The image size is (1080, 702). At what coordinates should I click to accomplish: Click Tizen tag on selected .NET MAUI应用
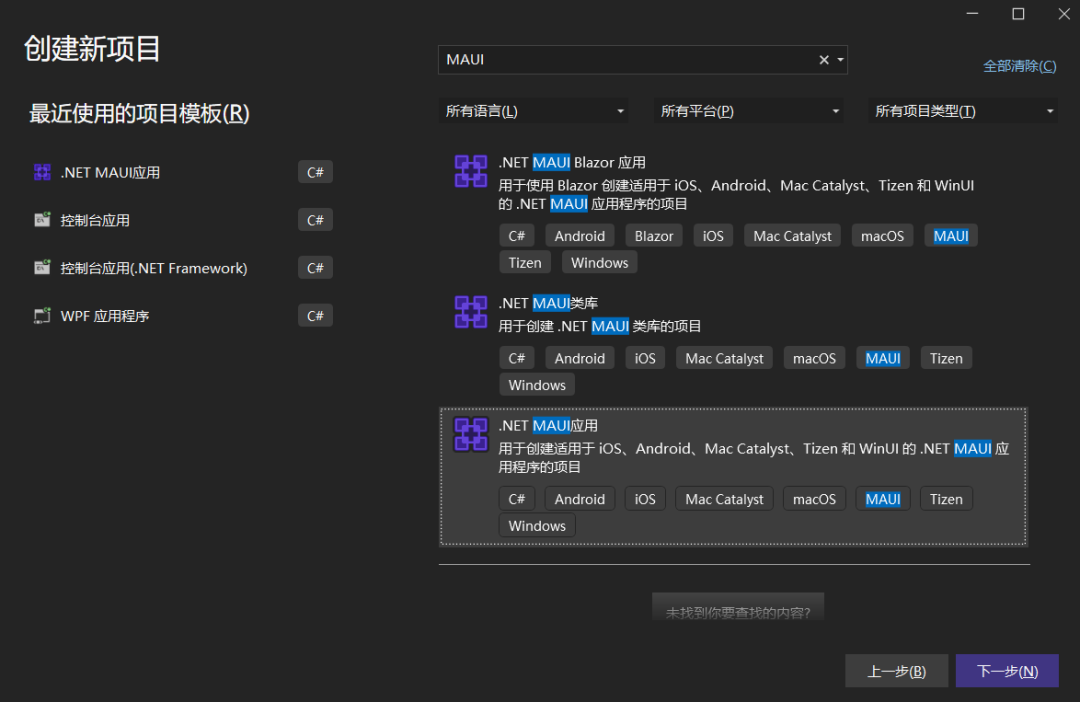(x=946, y=499)
